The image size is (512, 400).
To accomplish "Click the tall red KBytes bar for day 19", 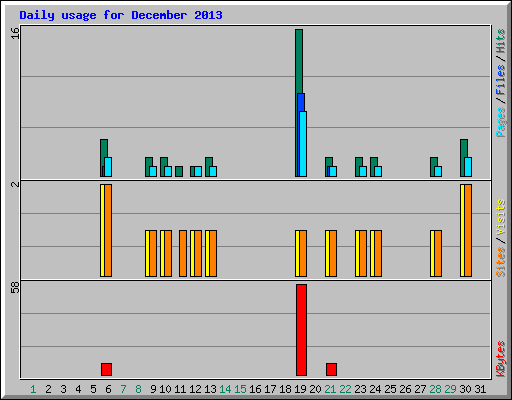I will 301,330.
